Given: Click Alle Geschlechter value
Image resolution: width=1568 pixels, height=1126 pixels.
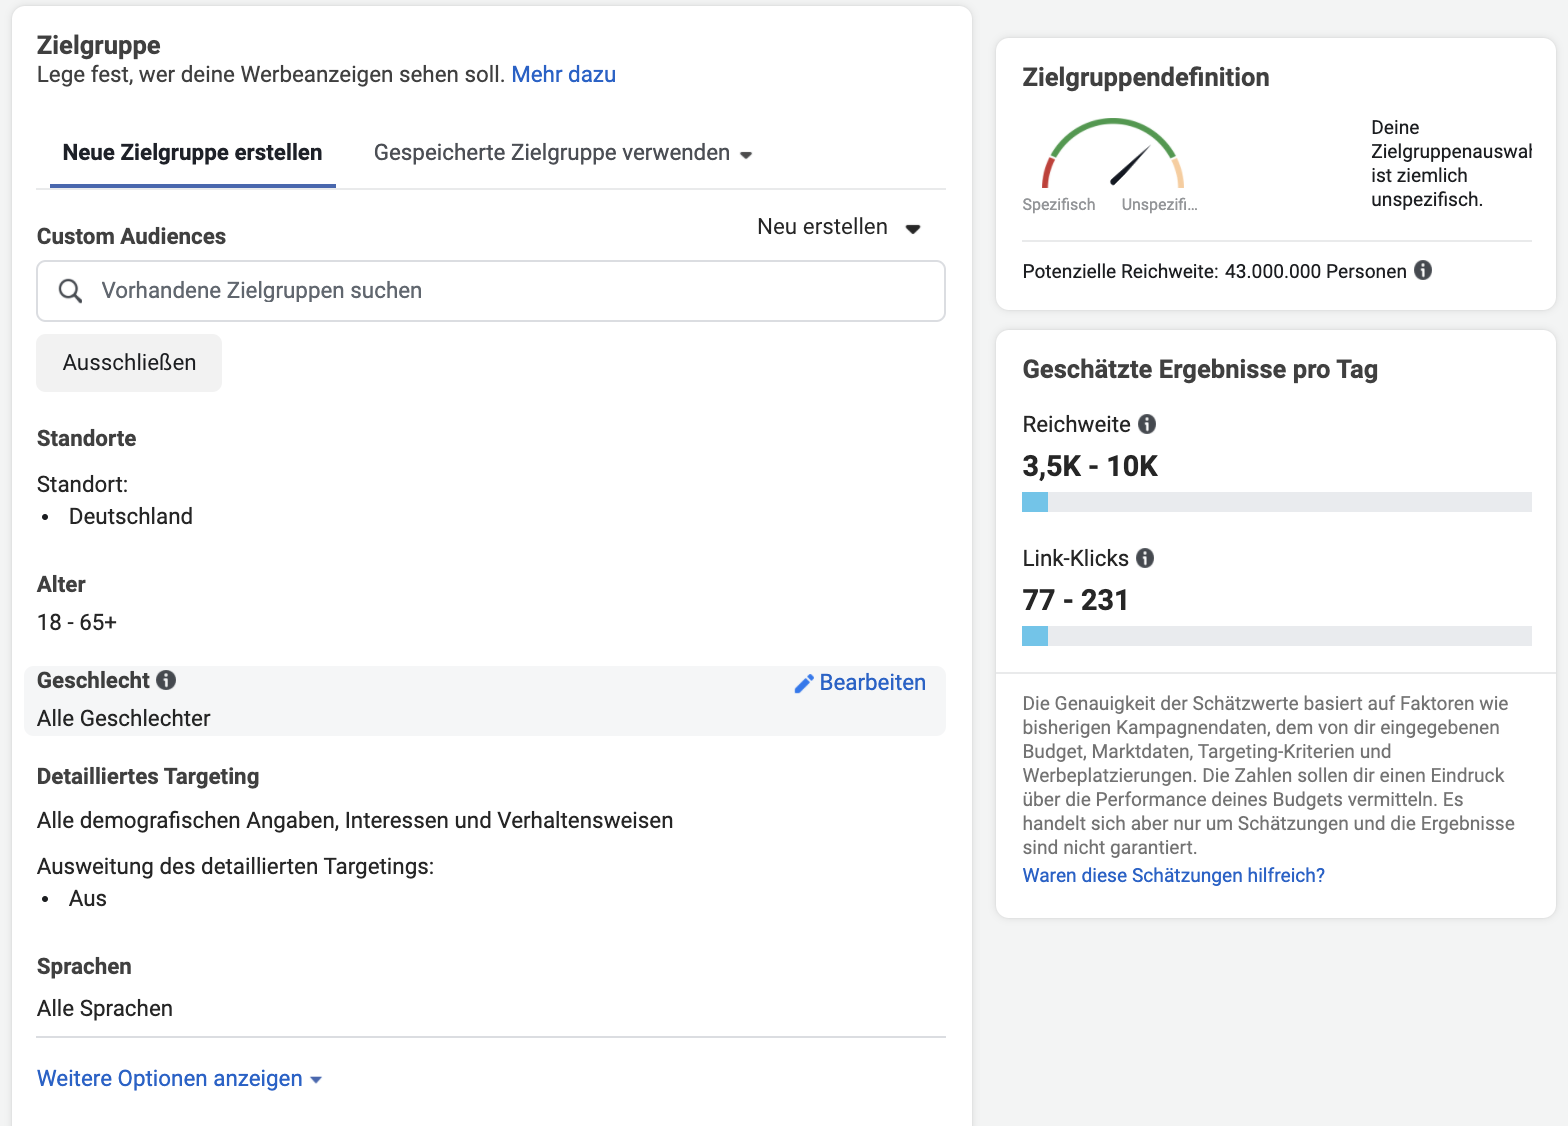Looking at the screenshot, I should [x=124, y=719].
